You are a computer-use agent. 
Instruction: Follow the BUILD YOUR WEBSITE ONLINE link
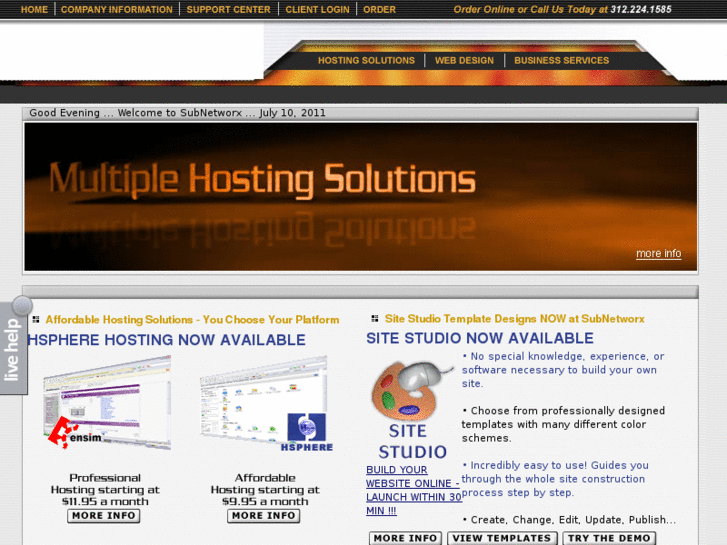pos(413,490)
